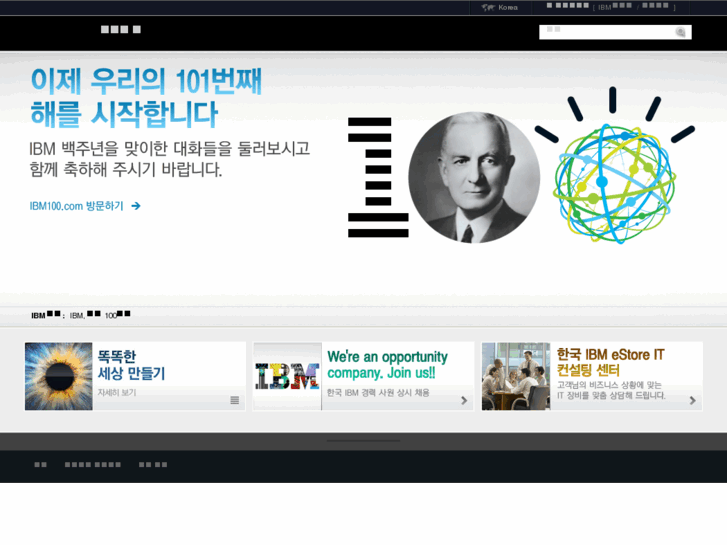The height and width of the screenshot is (545, 727).
Task: Click the eye thumbnail on the 똑똑한 세상 card
Action: tap(58, 376)
